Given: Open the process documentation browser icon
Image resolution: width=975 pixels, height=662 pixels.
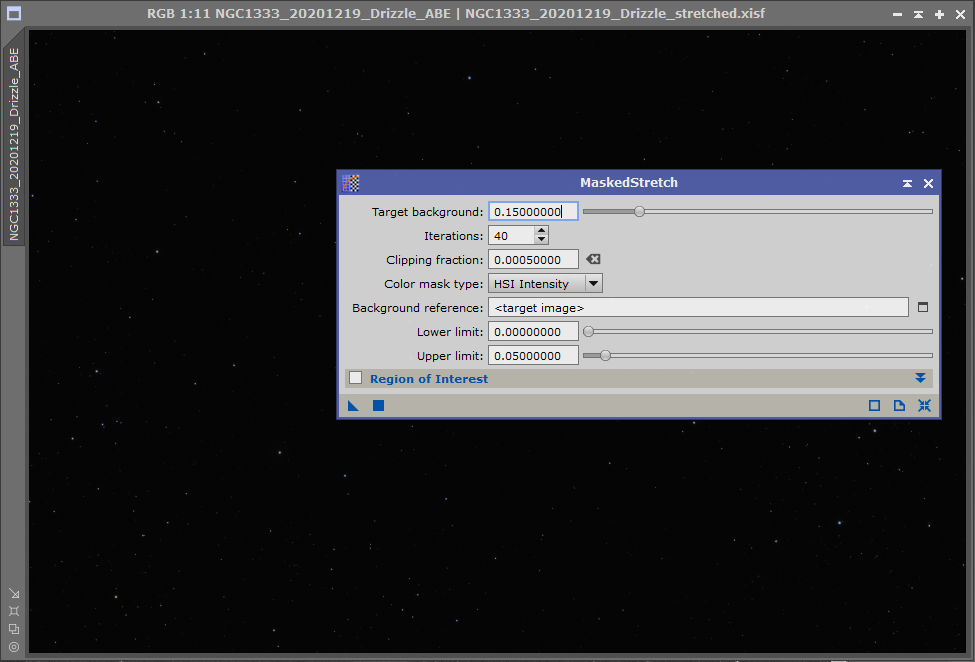Looking at the screenshot, I should tap(874, 406).
